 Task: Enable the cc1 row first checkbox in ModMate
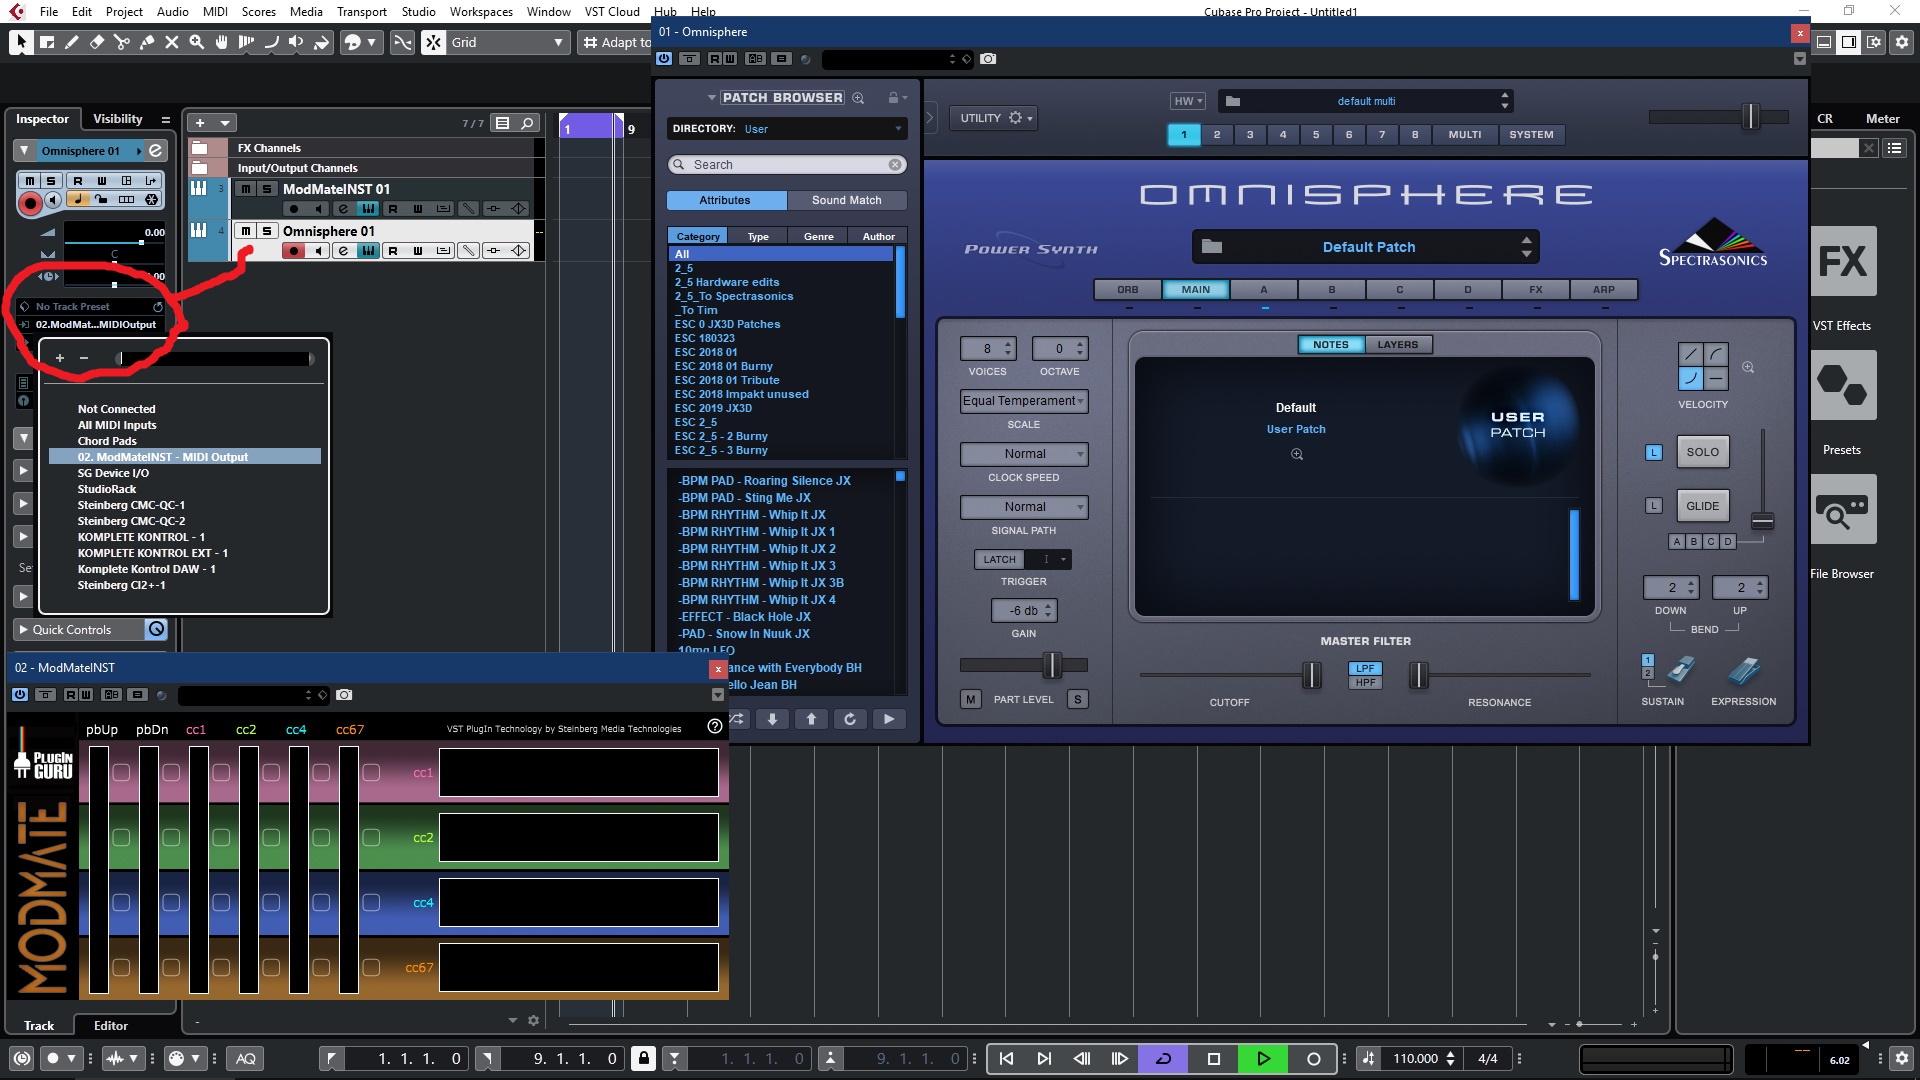(121, 772)
